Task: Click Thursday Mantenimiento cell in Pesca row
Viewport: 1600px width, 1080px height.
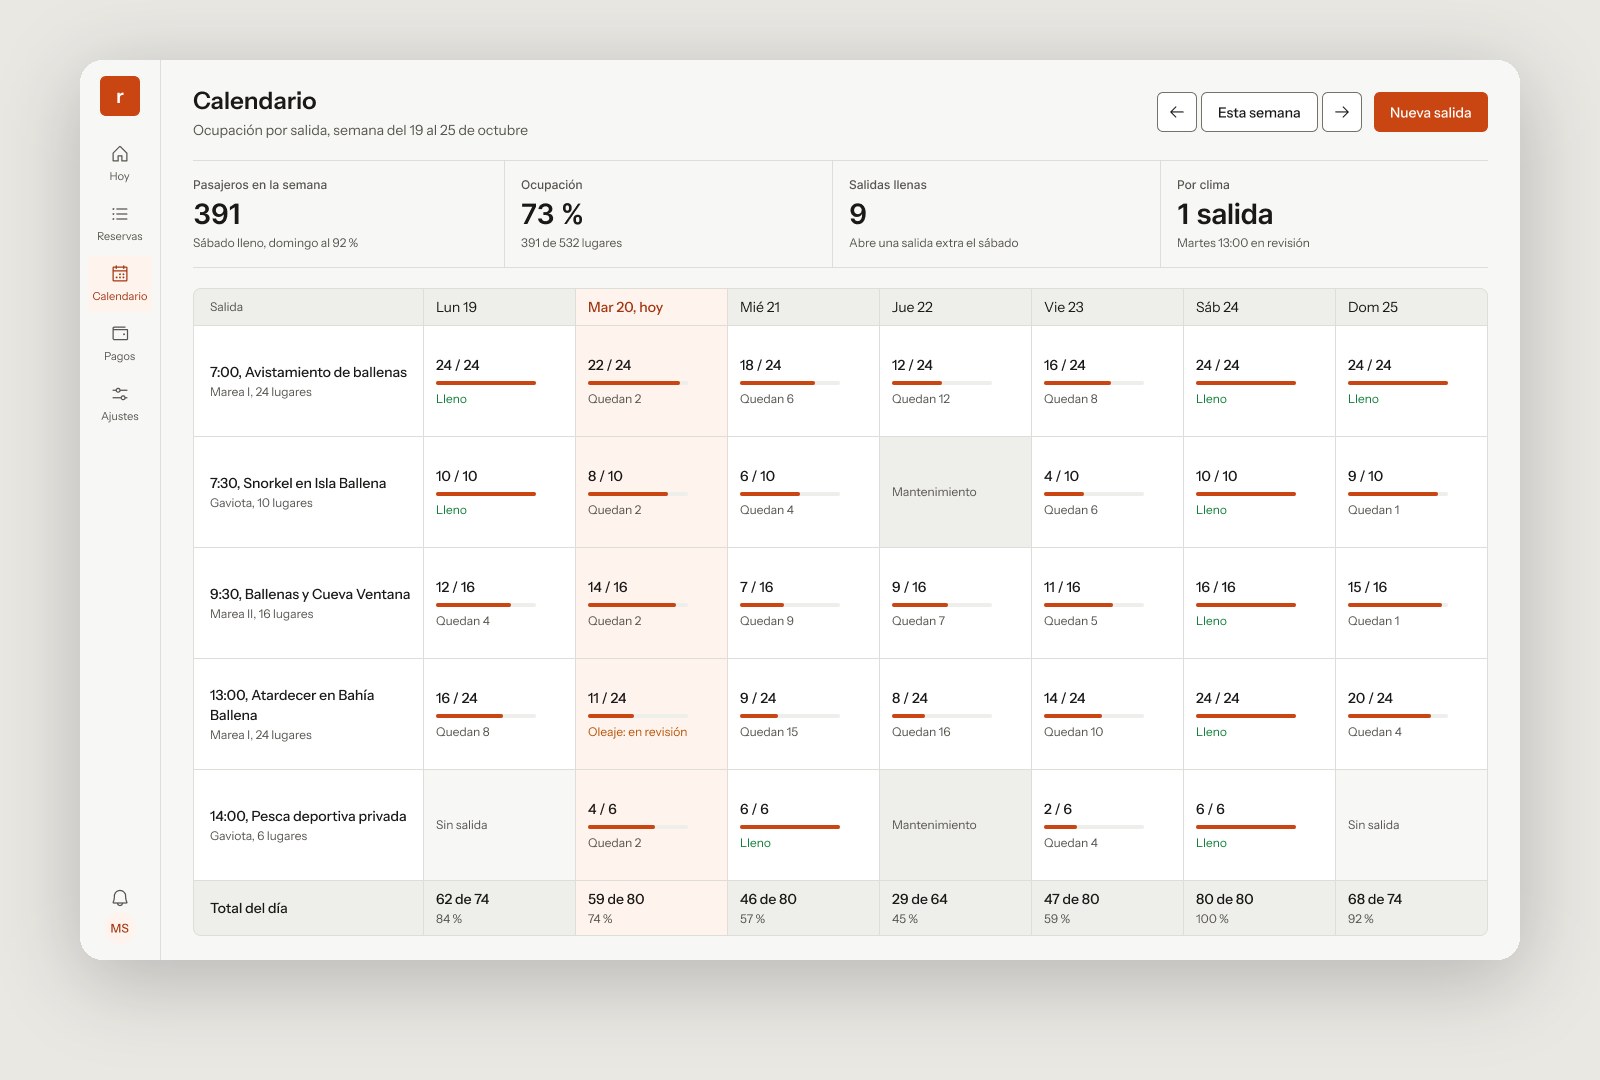Action: point(955,825)
